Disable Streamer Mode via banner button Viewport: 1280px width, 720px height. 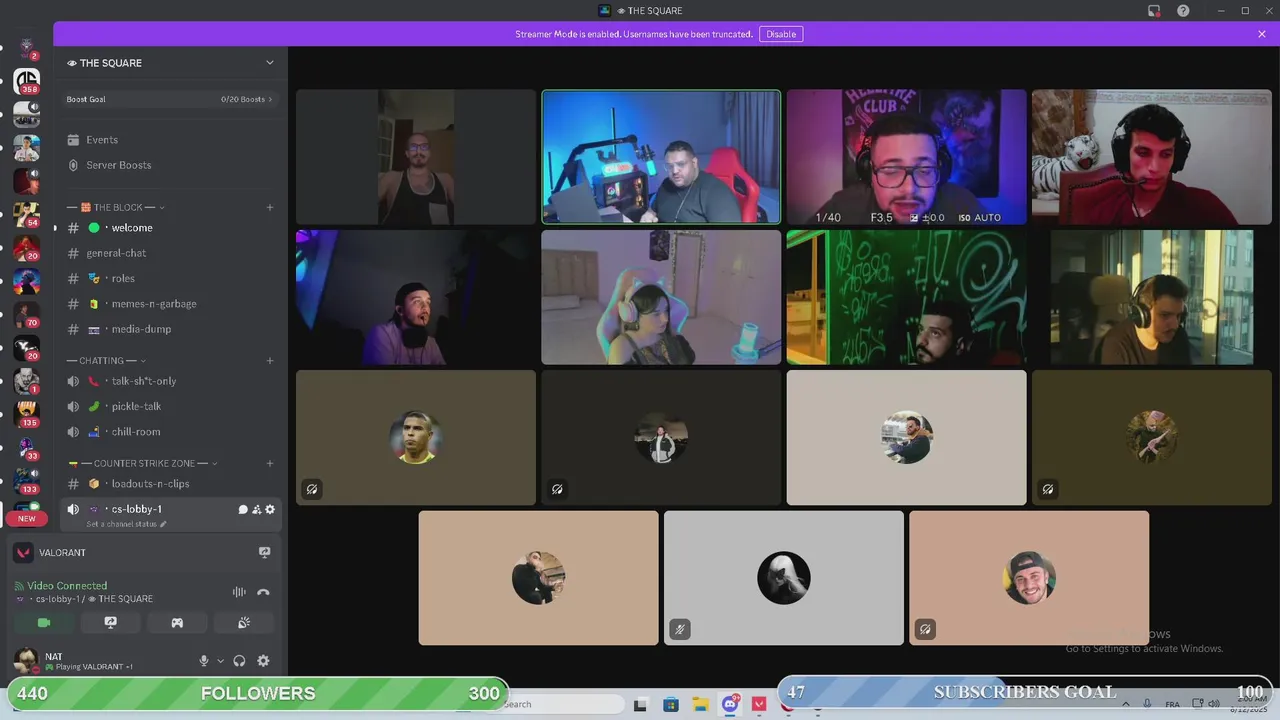[x=781, y=34]
